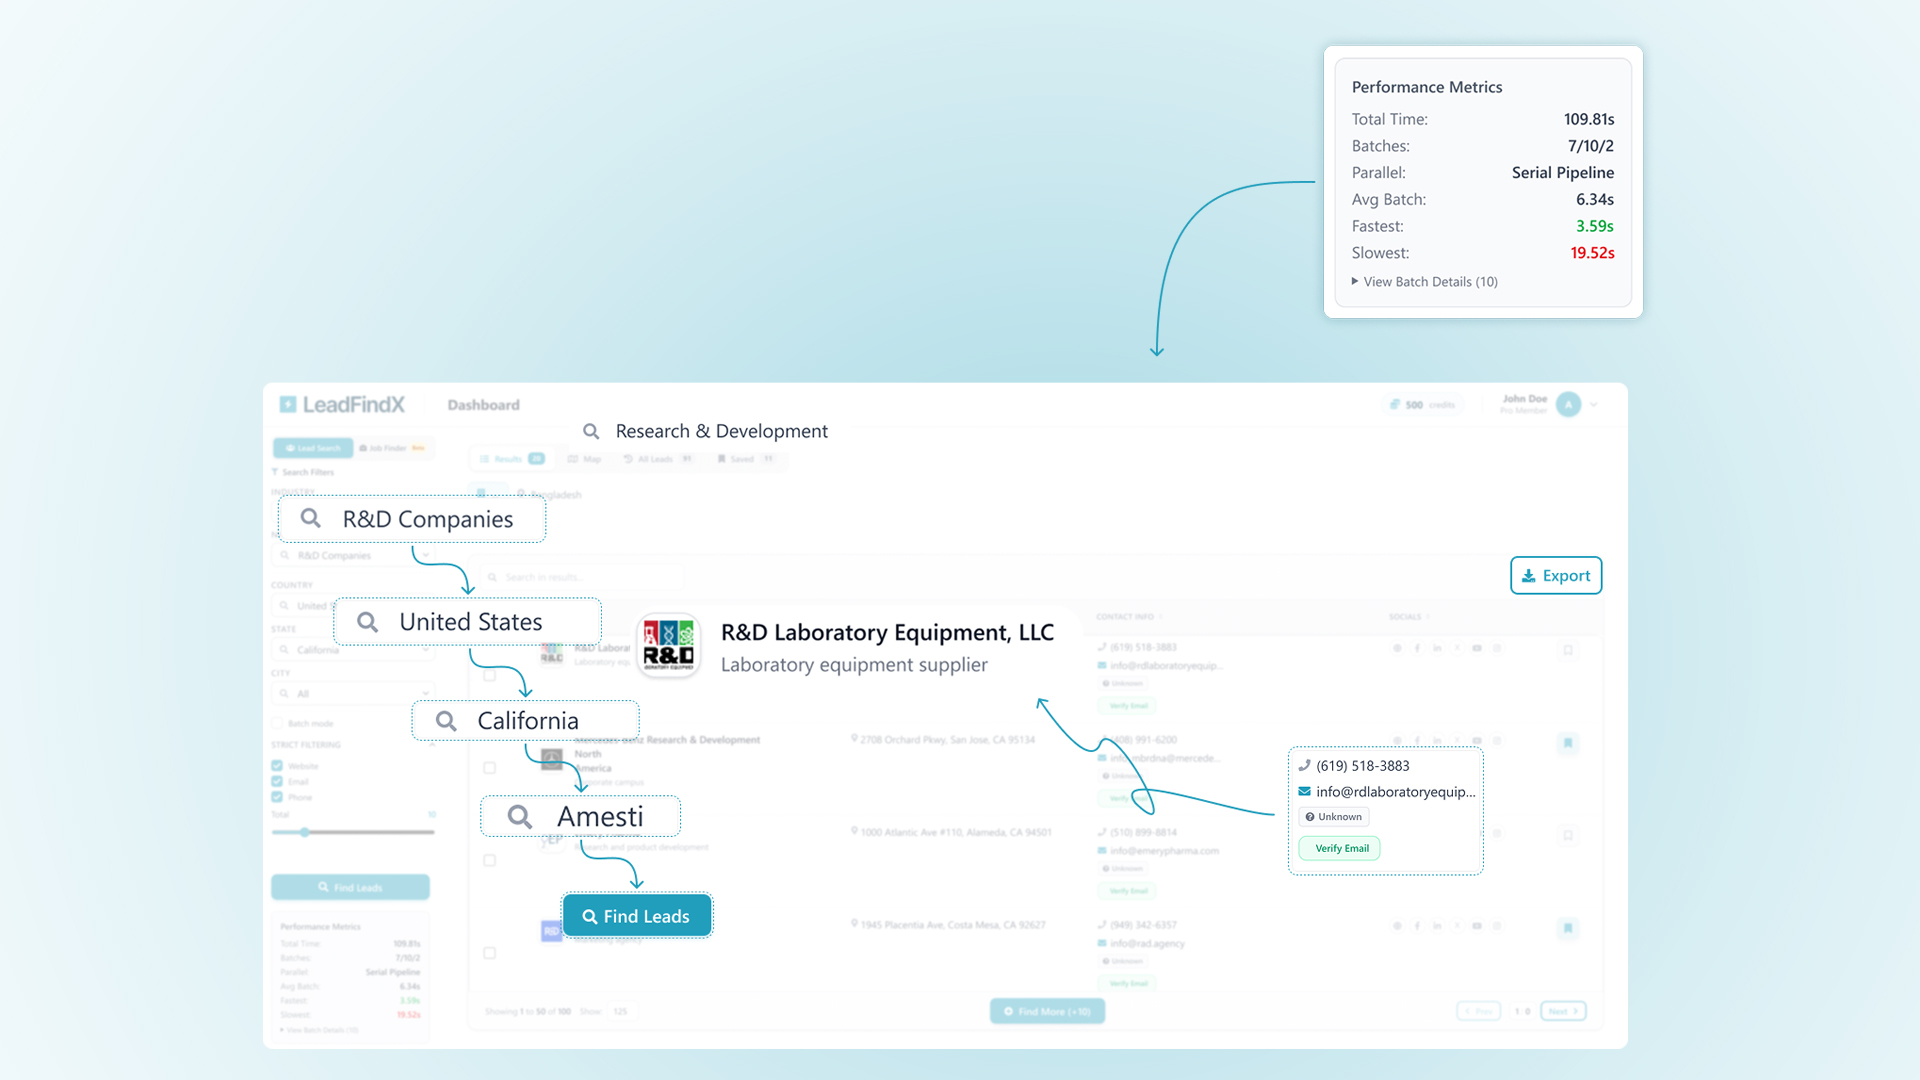The height and width of the screenshot is (1080, 1920).
Task: Click the Mercedes-Benz logo icon in results
Action: [x=551, y=758]
